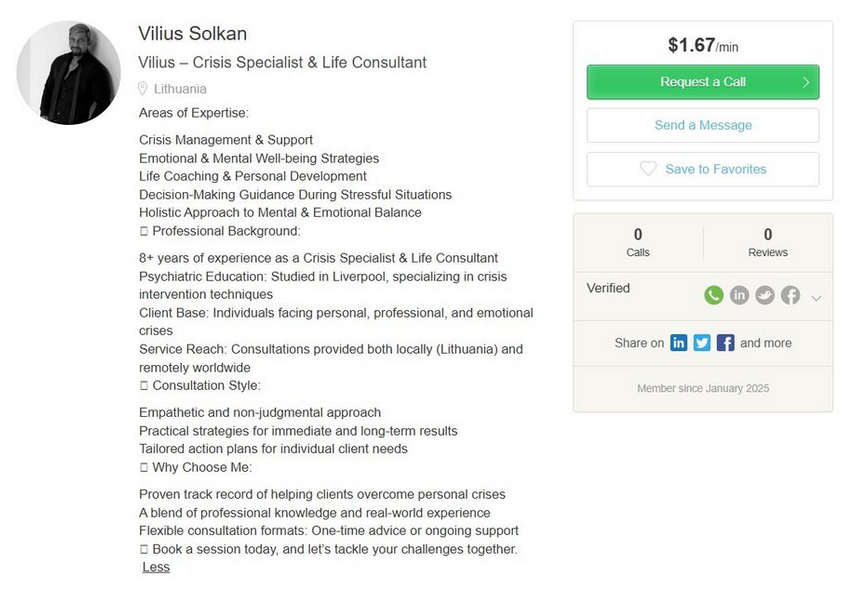This screenshot has height=604, width=850.
Task: Share profile on Facebook
Action: pyautogui.click(x=726, y=343)
